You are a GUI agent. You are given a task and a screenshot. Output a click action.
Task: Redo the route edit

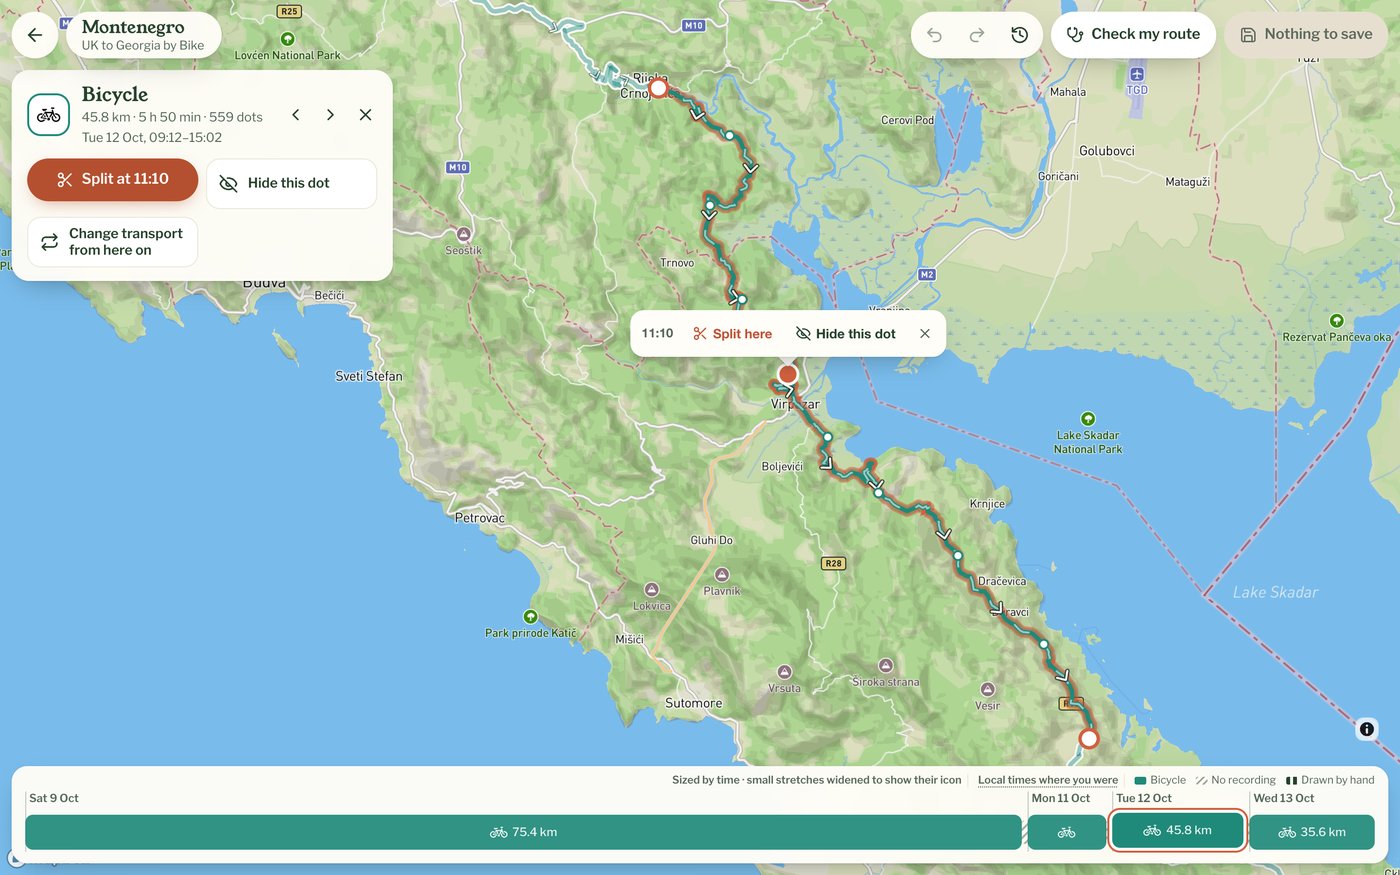coord(977,35)
